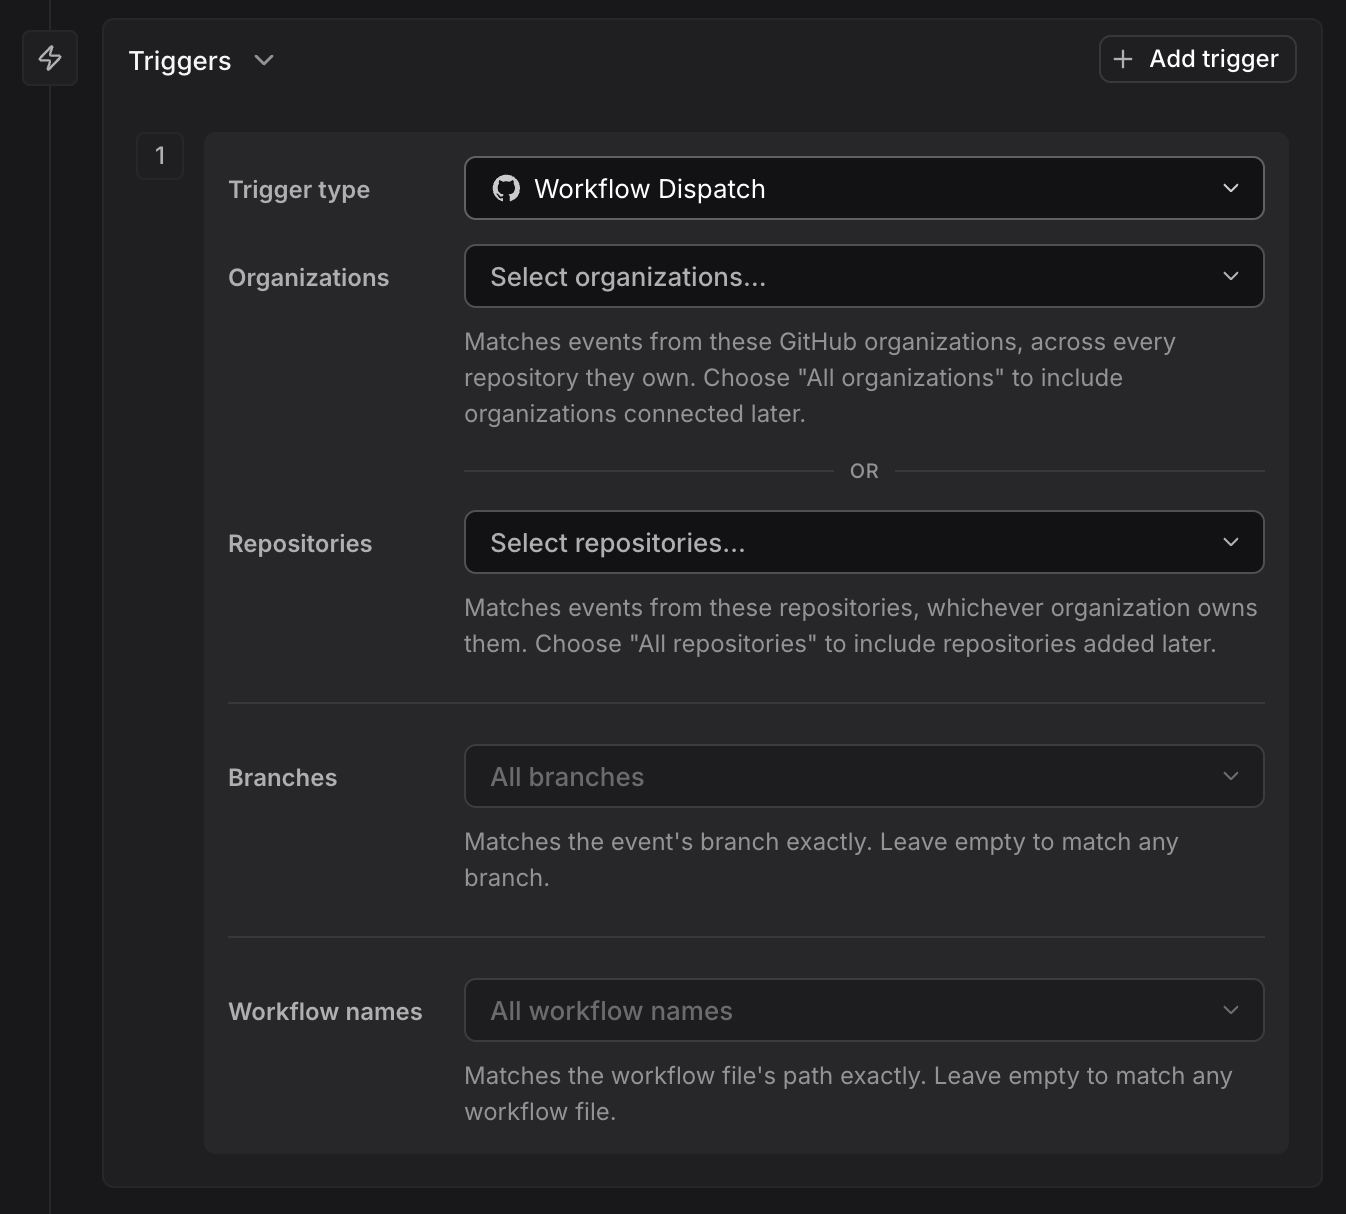Click the Repositories label
Image resolution: width=1346 pixels, height=1214 pixels.
pyautogui.click(x=300, y=544)
